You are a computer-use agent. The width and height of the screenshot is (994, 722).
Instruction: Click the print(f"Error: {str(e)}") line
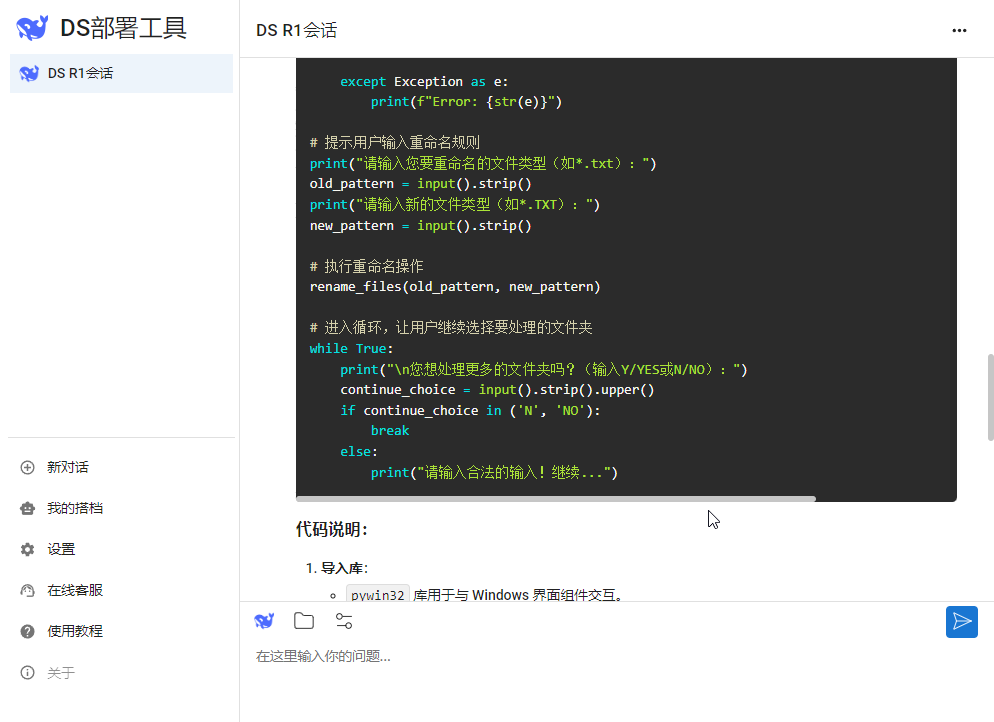tap(467, 101)
